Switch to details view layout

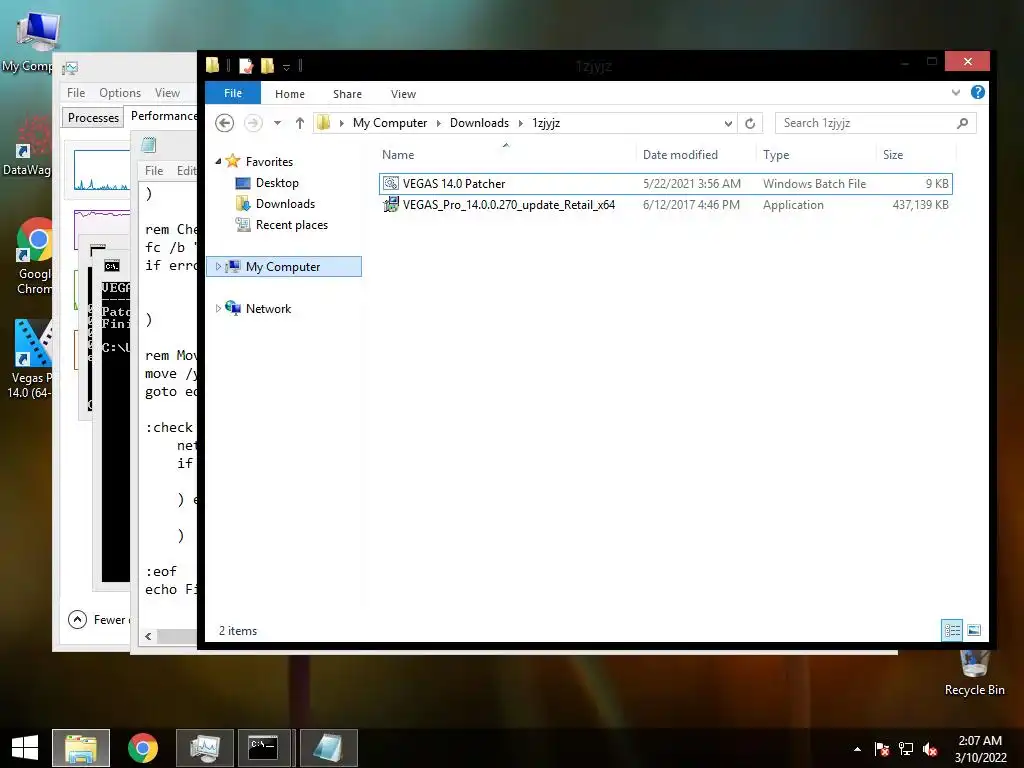pyautogui.click(x=952, y=630)
